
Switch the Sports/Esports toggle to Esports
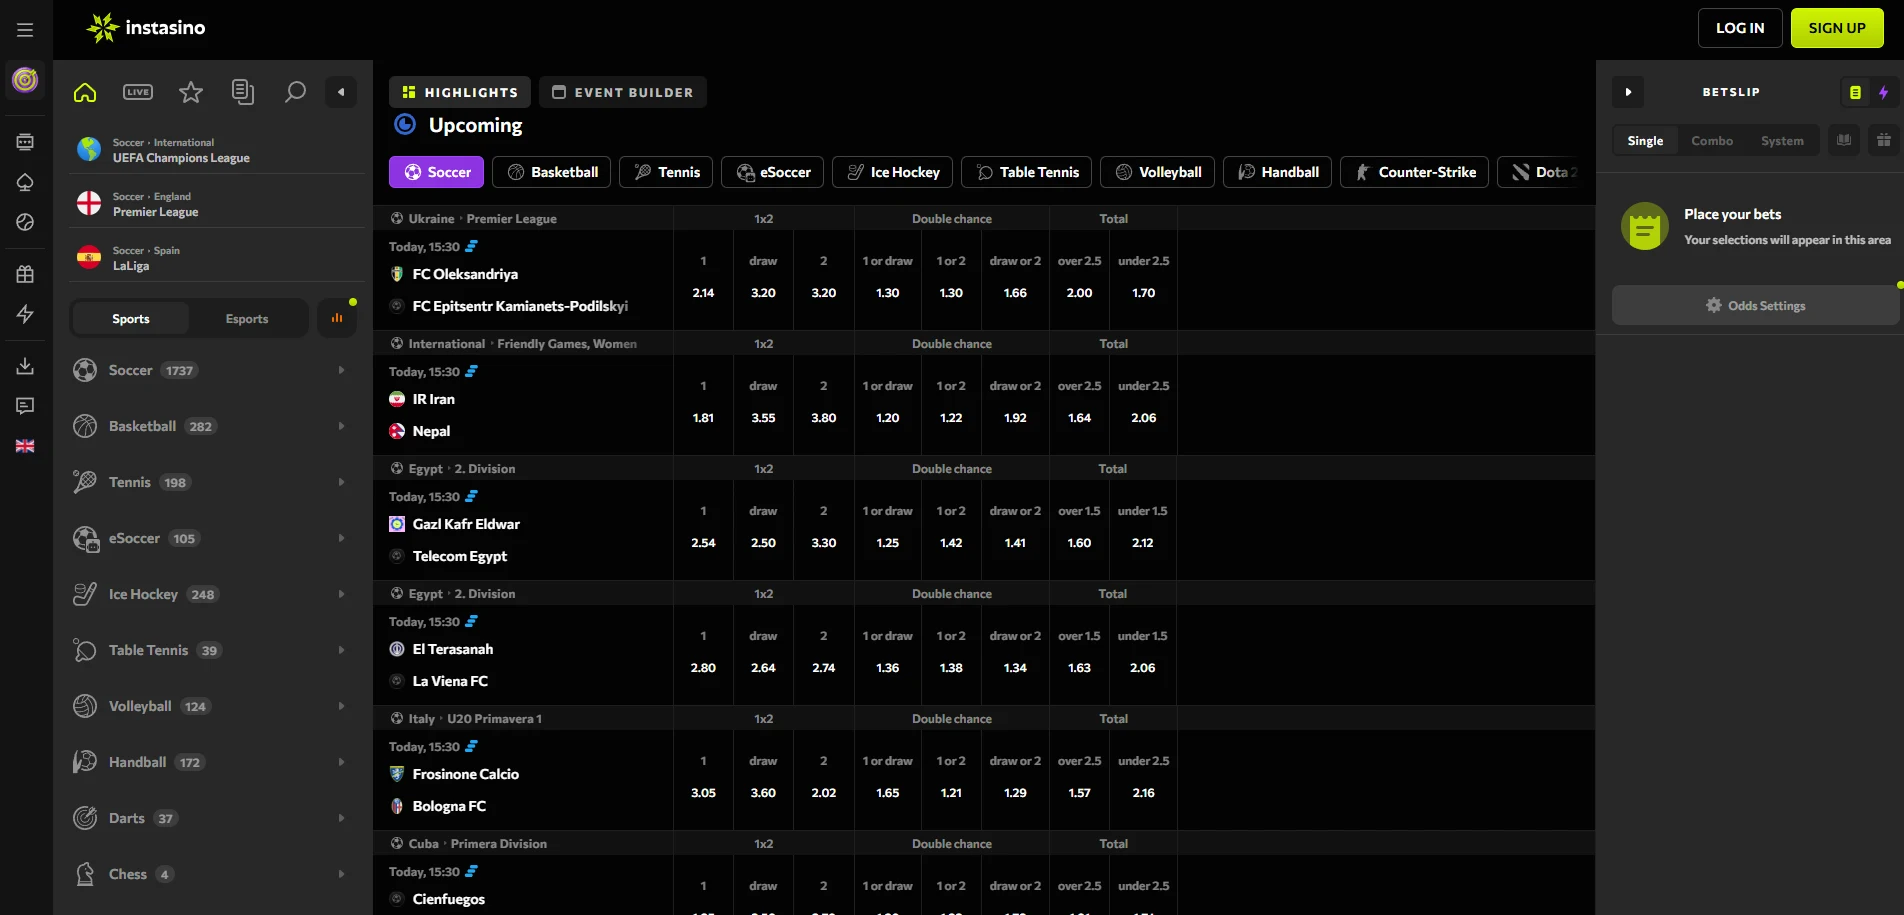pyautogui.click(x=246, y=317)
